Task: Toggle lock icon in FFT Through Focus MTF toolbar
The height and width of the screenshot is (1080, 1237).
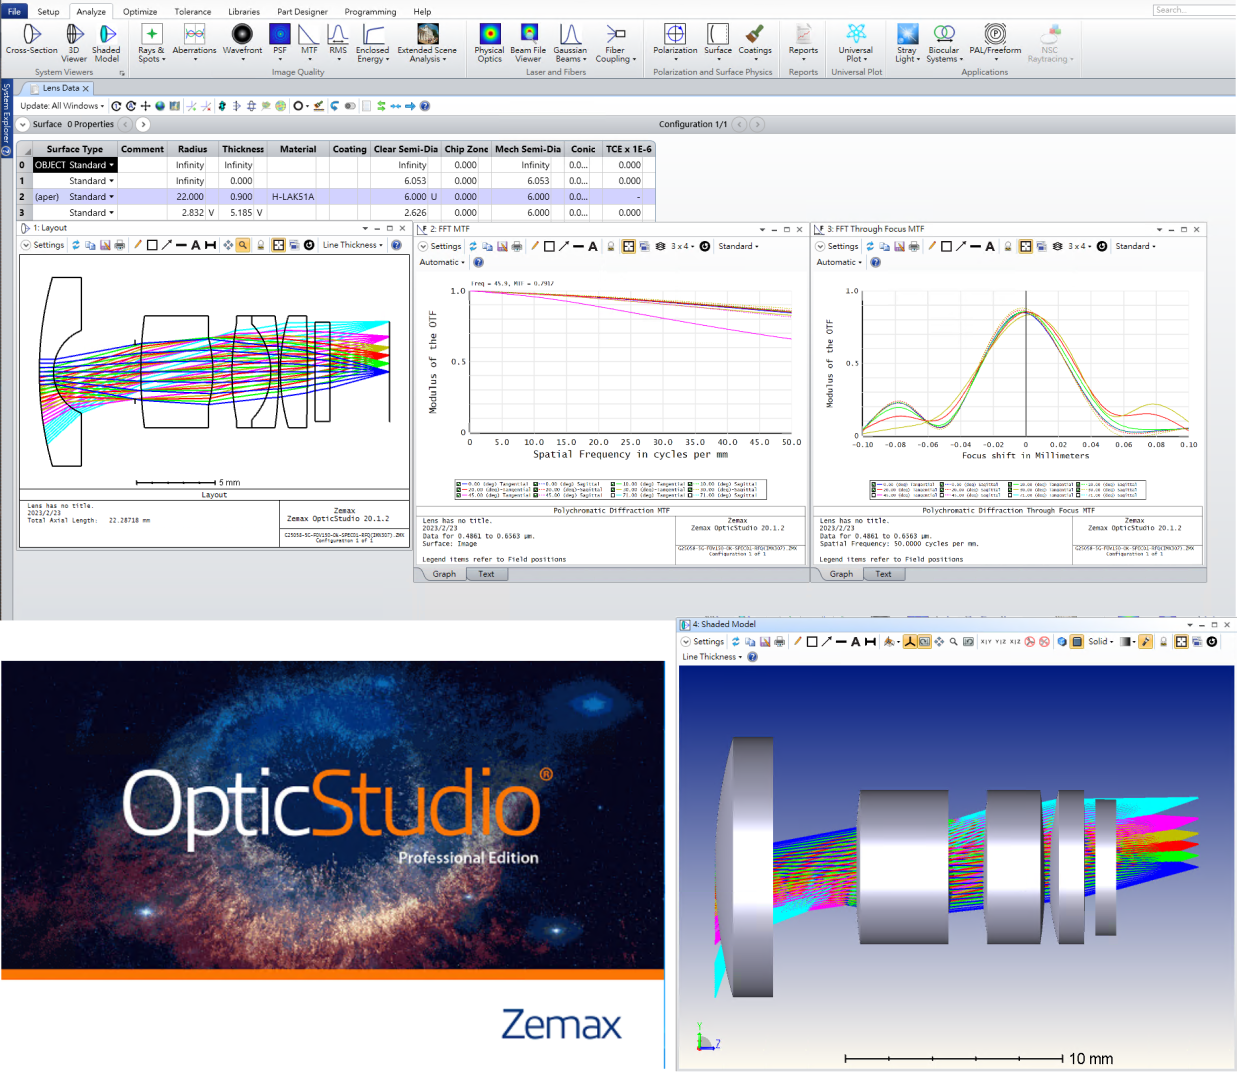Action: coord(1008,246)
